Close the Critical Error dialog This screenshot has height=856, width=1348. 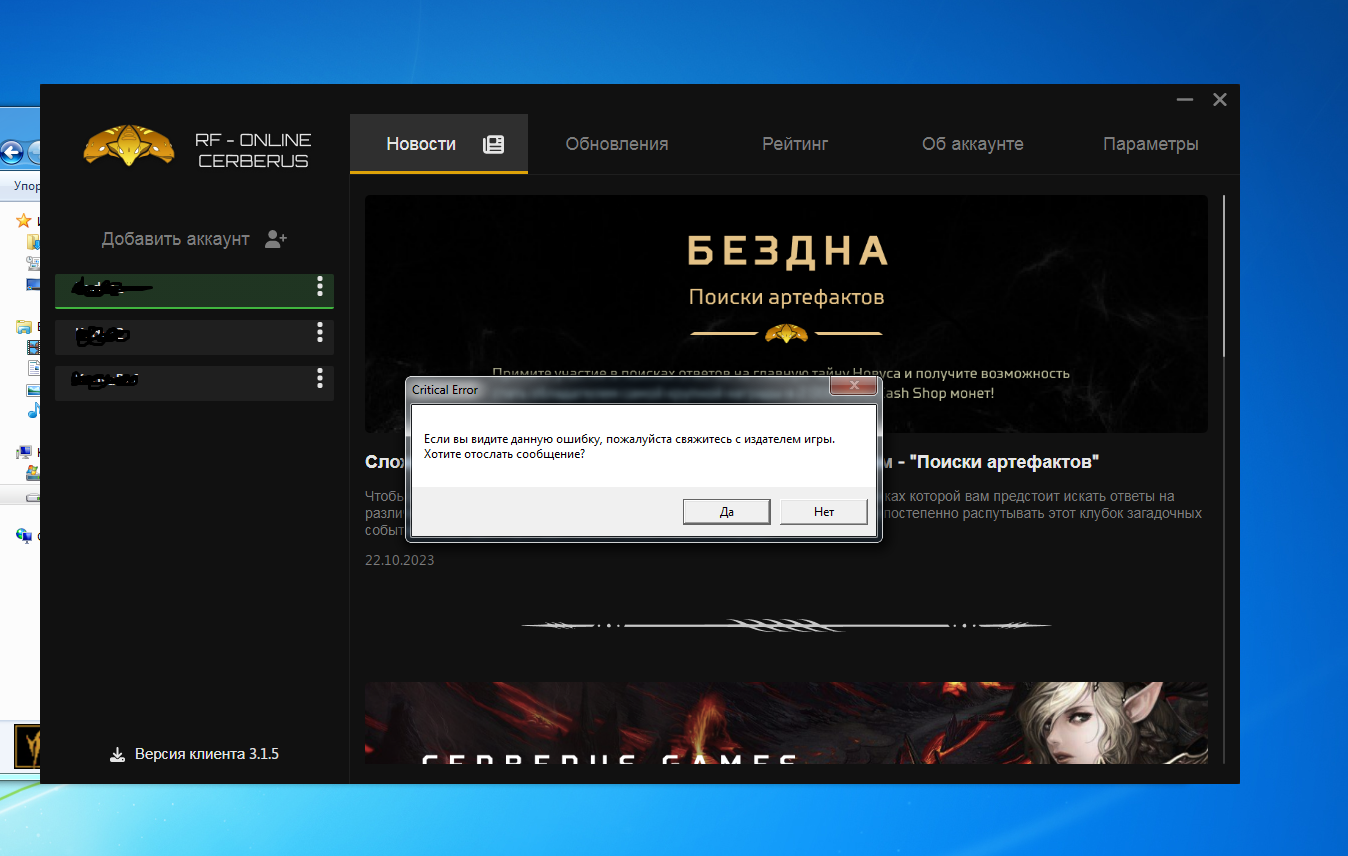[x=854, y=388]
